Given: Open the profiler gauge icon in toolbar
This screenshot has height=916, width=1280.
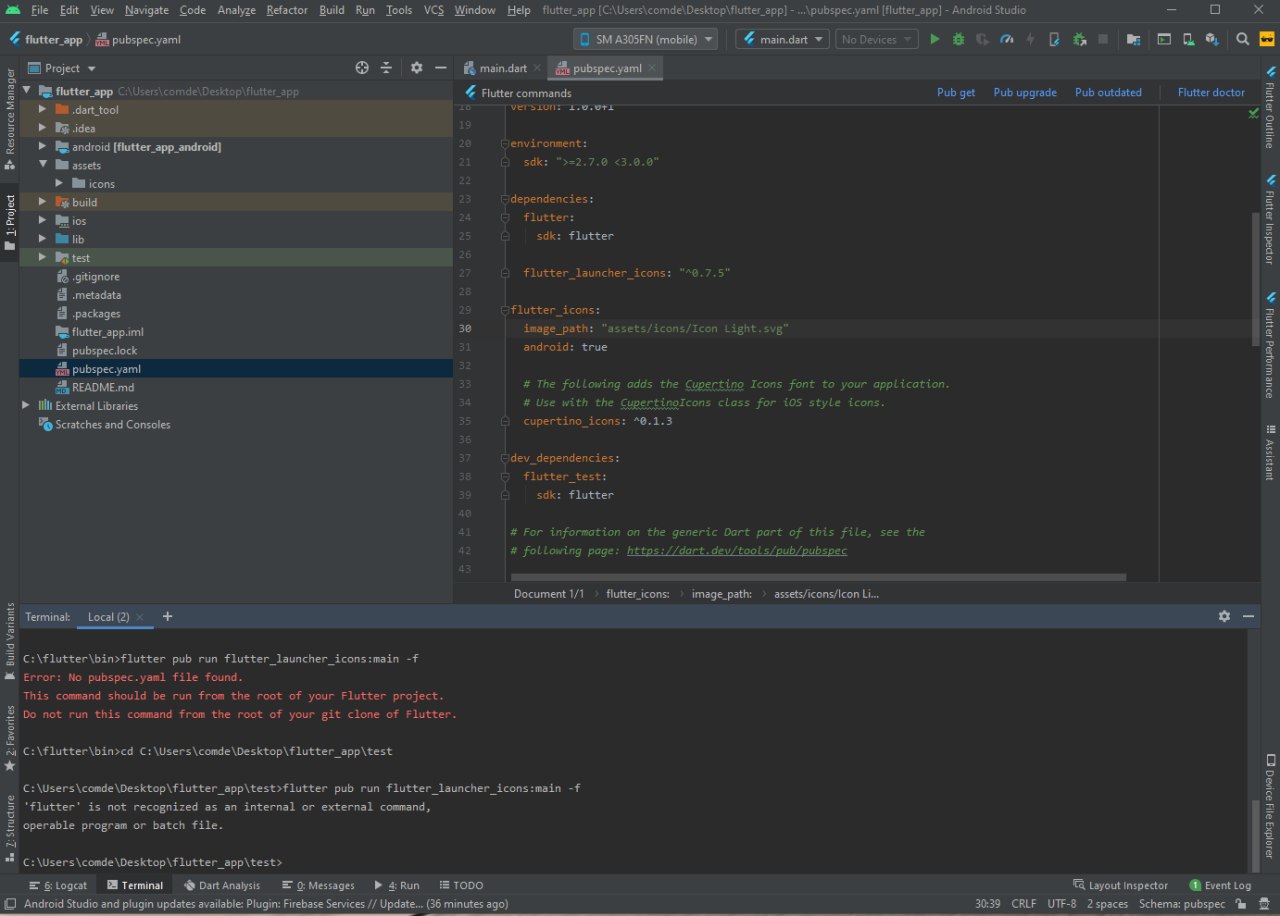Looking at the screenshot, I should (x=1007, y=40).
